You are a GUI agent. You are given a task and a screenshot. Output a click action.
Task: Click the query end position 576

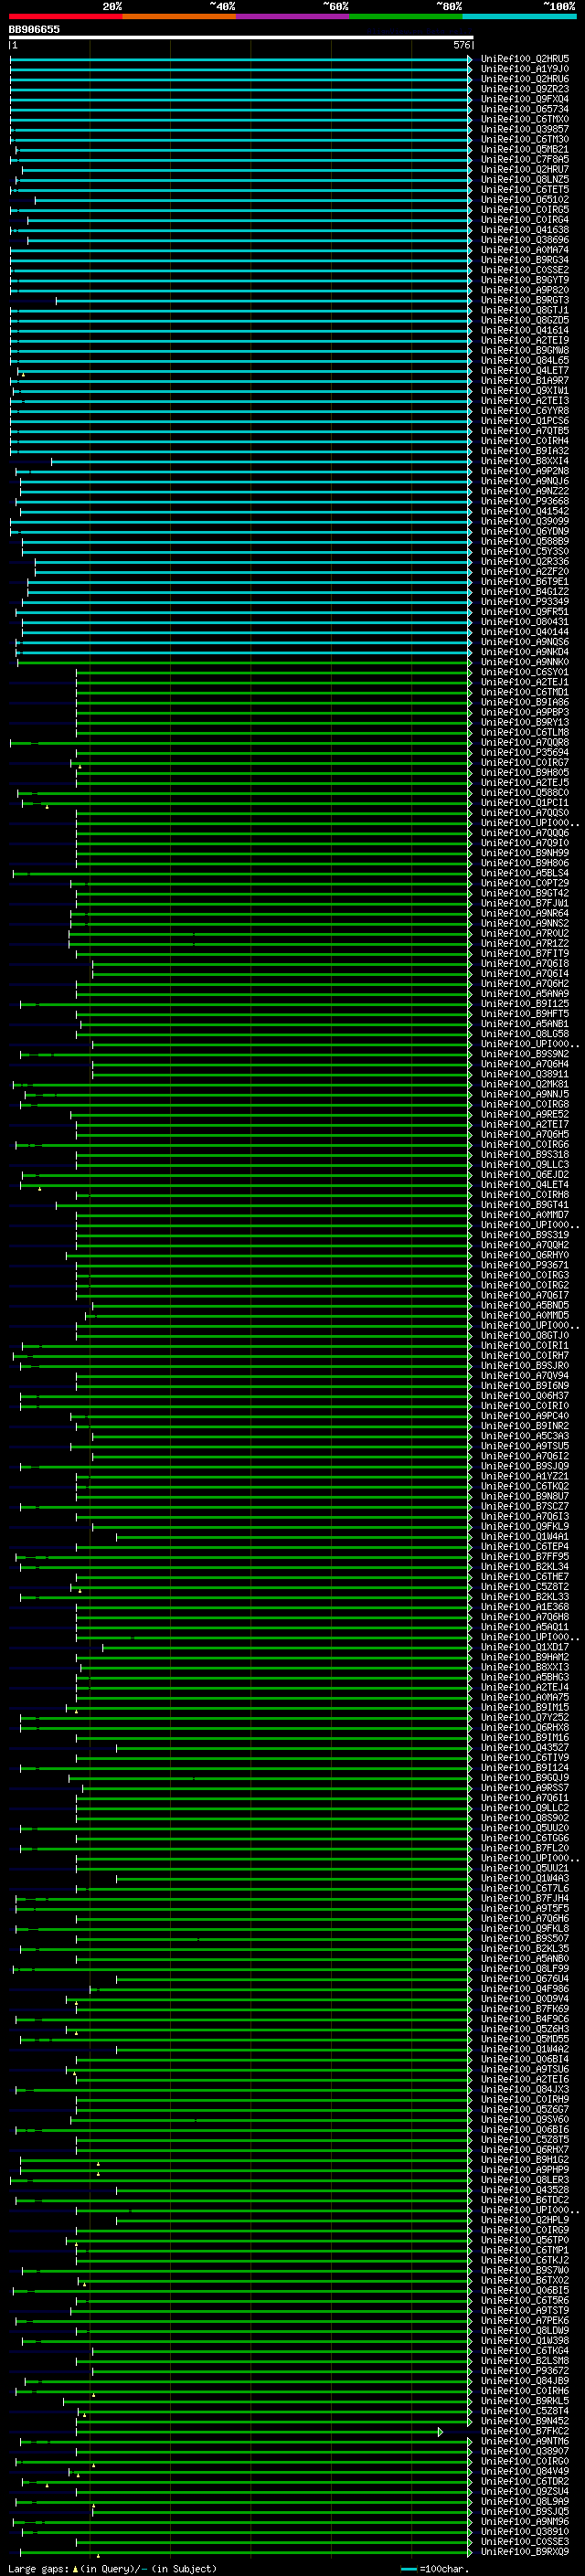(x=461, y=45)
